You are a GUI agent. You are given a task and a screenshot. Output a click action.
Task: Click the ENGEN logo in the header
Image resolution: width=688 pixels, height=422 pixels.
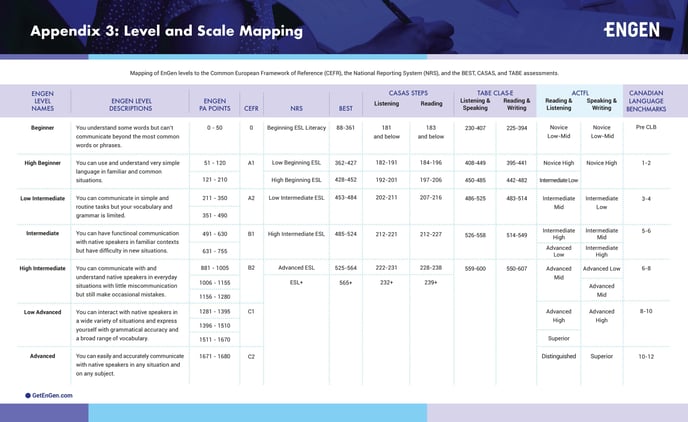point(631,30)
